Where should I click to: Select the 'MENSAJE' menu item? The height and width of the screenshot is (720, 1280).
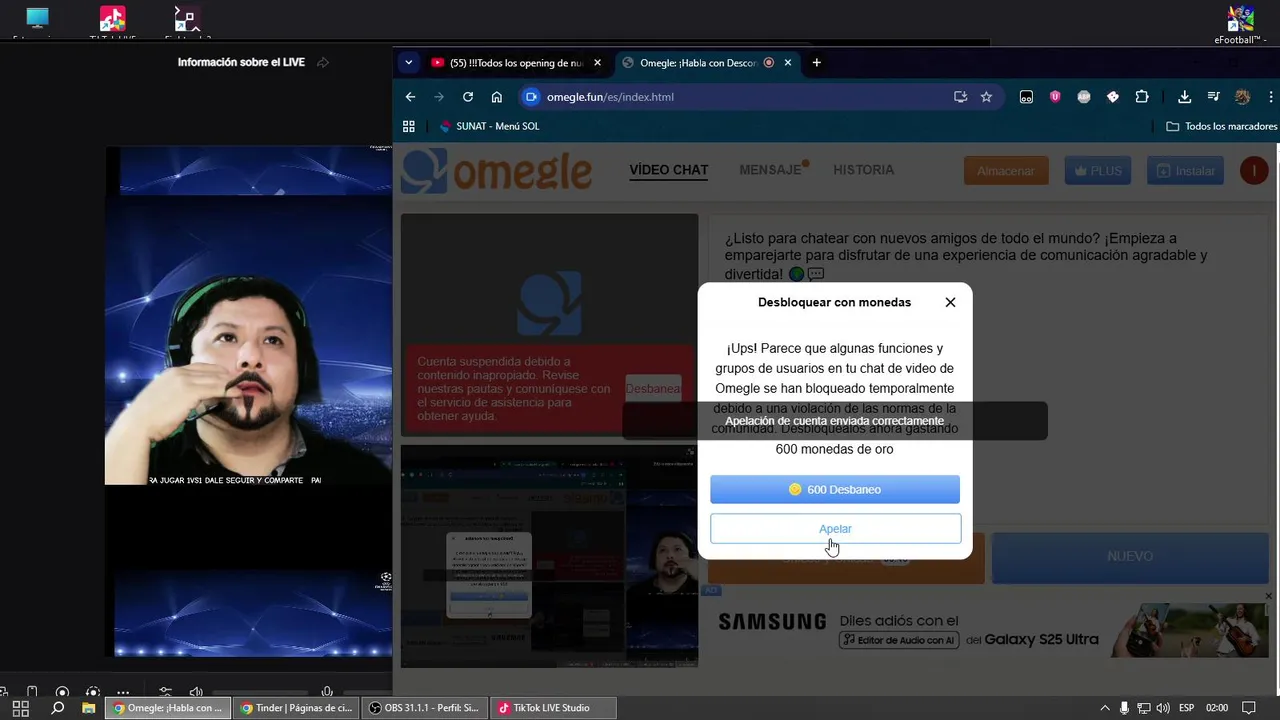pyautogui.click(x=771, y=170)
